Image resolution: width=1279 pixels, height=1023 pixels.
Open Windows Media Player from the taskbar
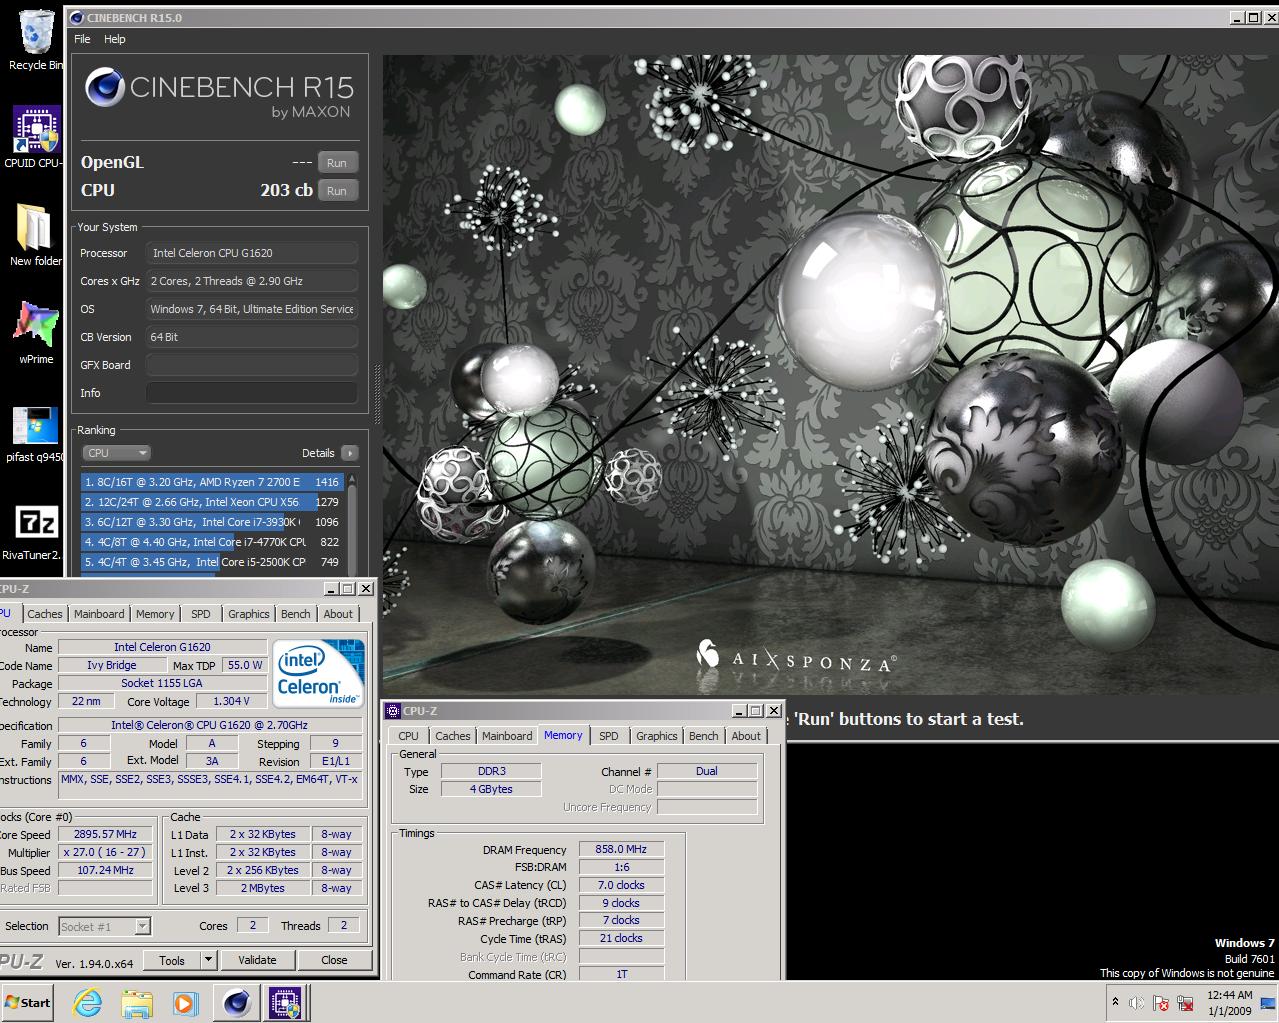[x=185, y=1002]
